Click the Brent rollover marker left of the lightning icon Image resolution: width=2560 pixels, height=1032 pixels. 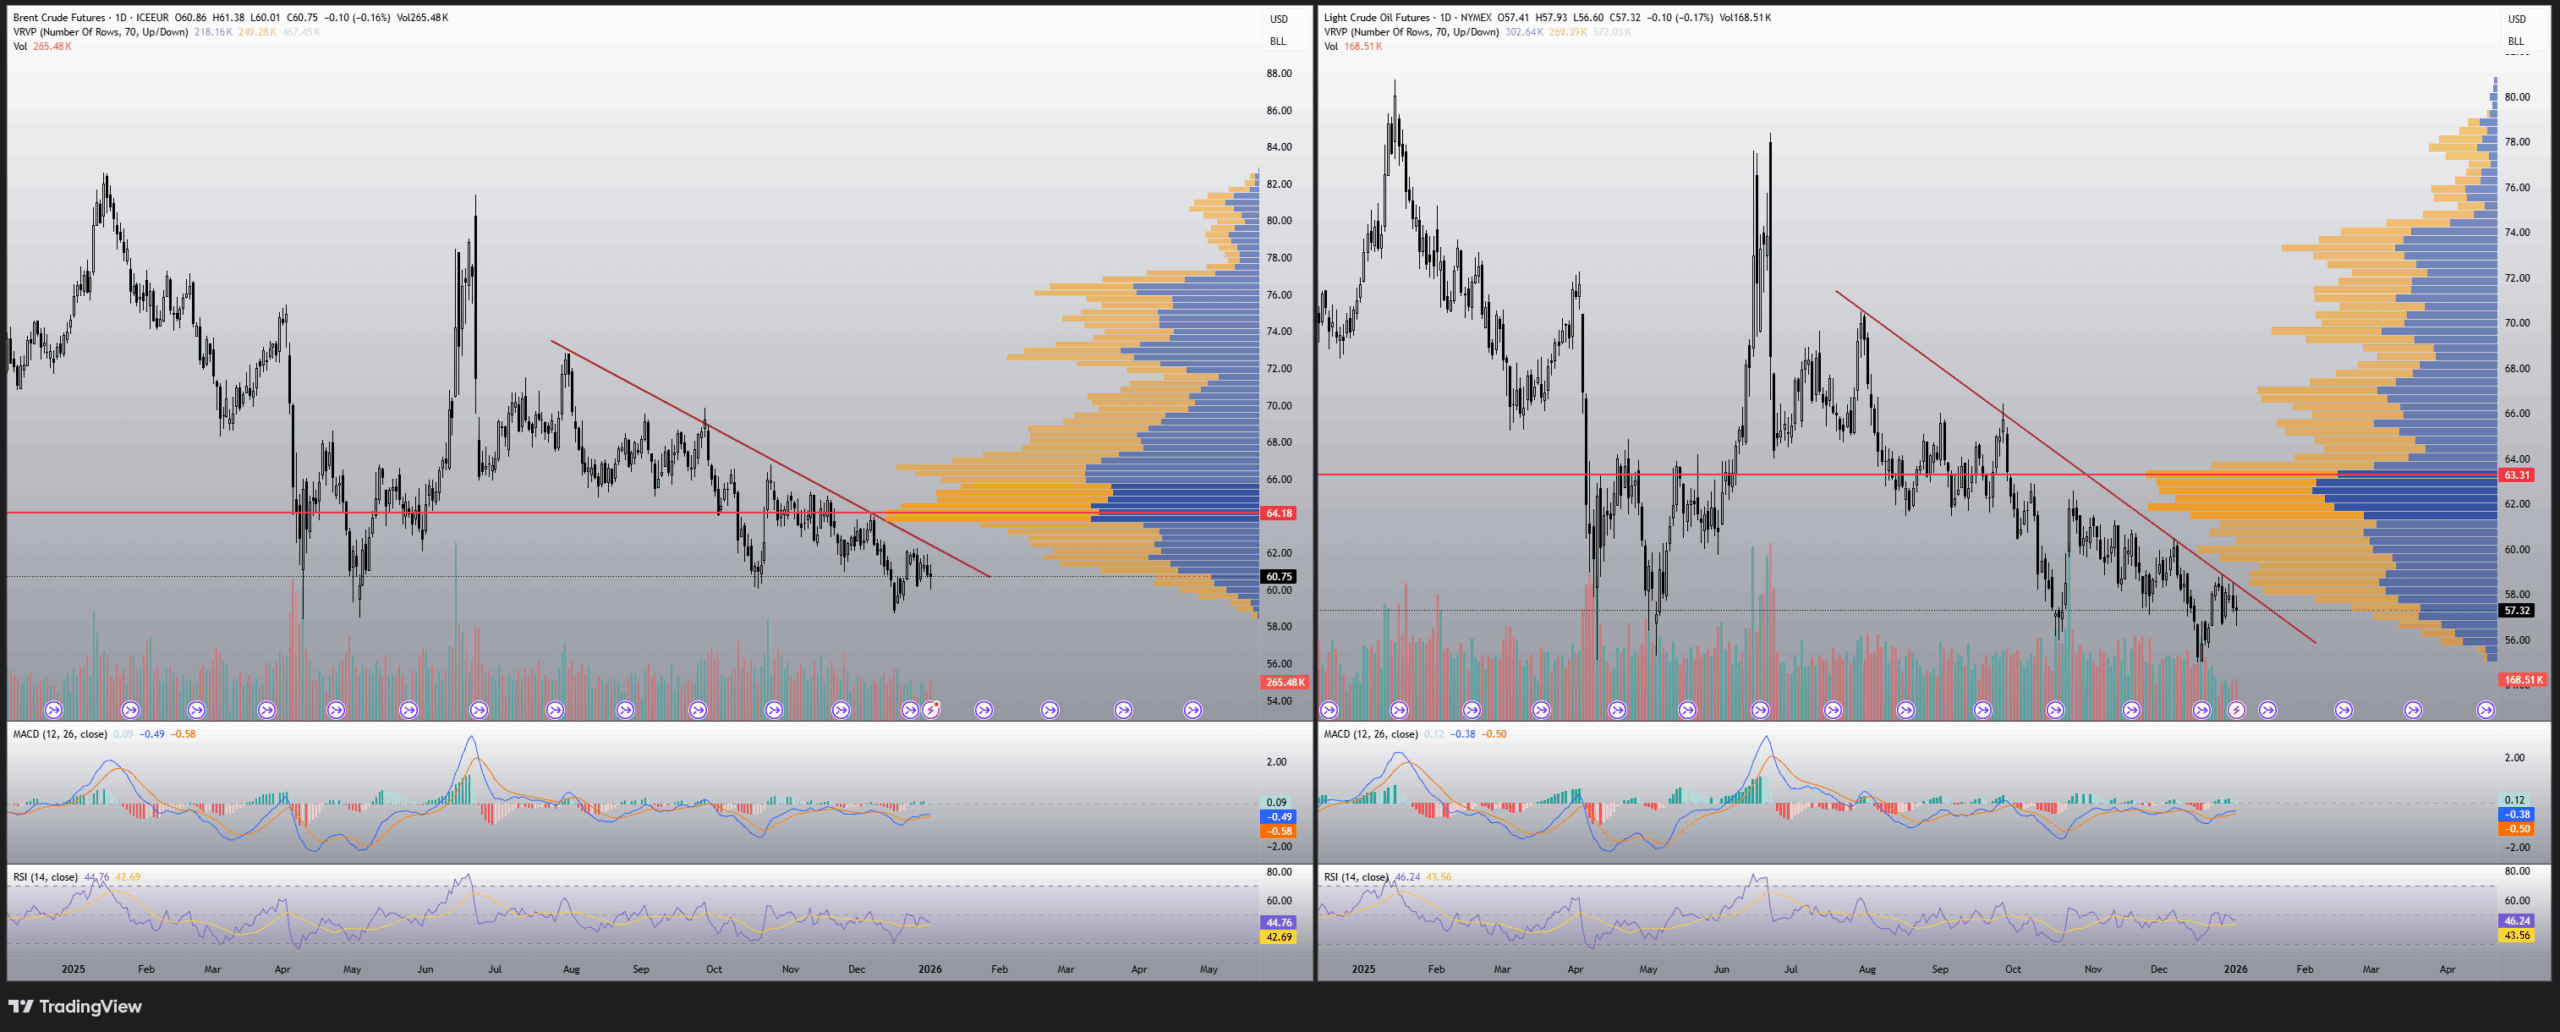click(x=909, y=710)
